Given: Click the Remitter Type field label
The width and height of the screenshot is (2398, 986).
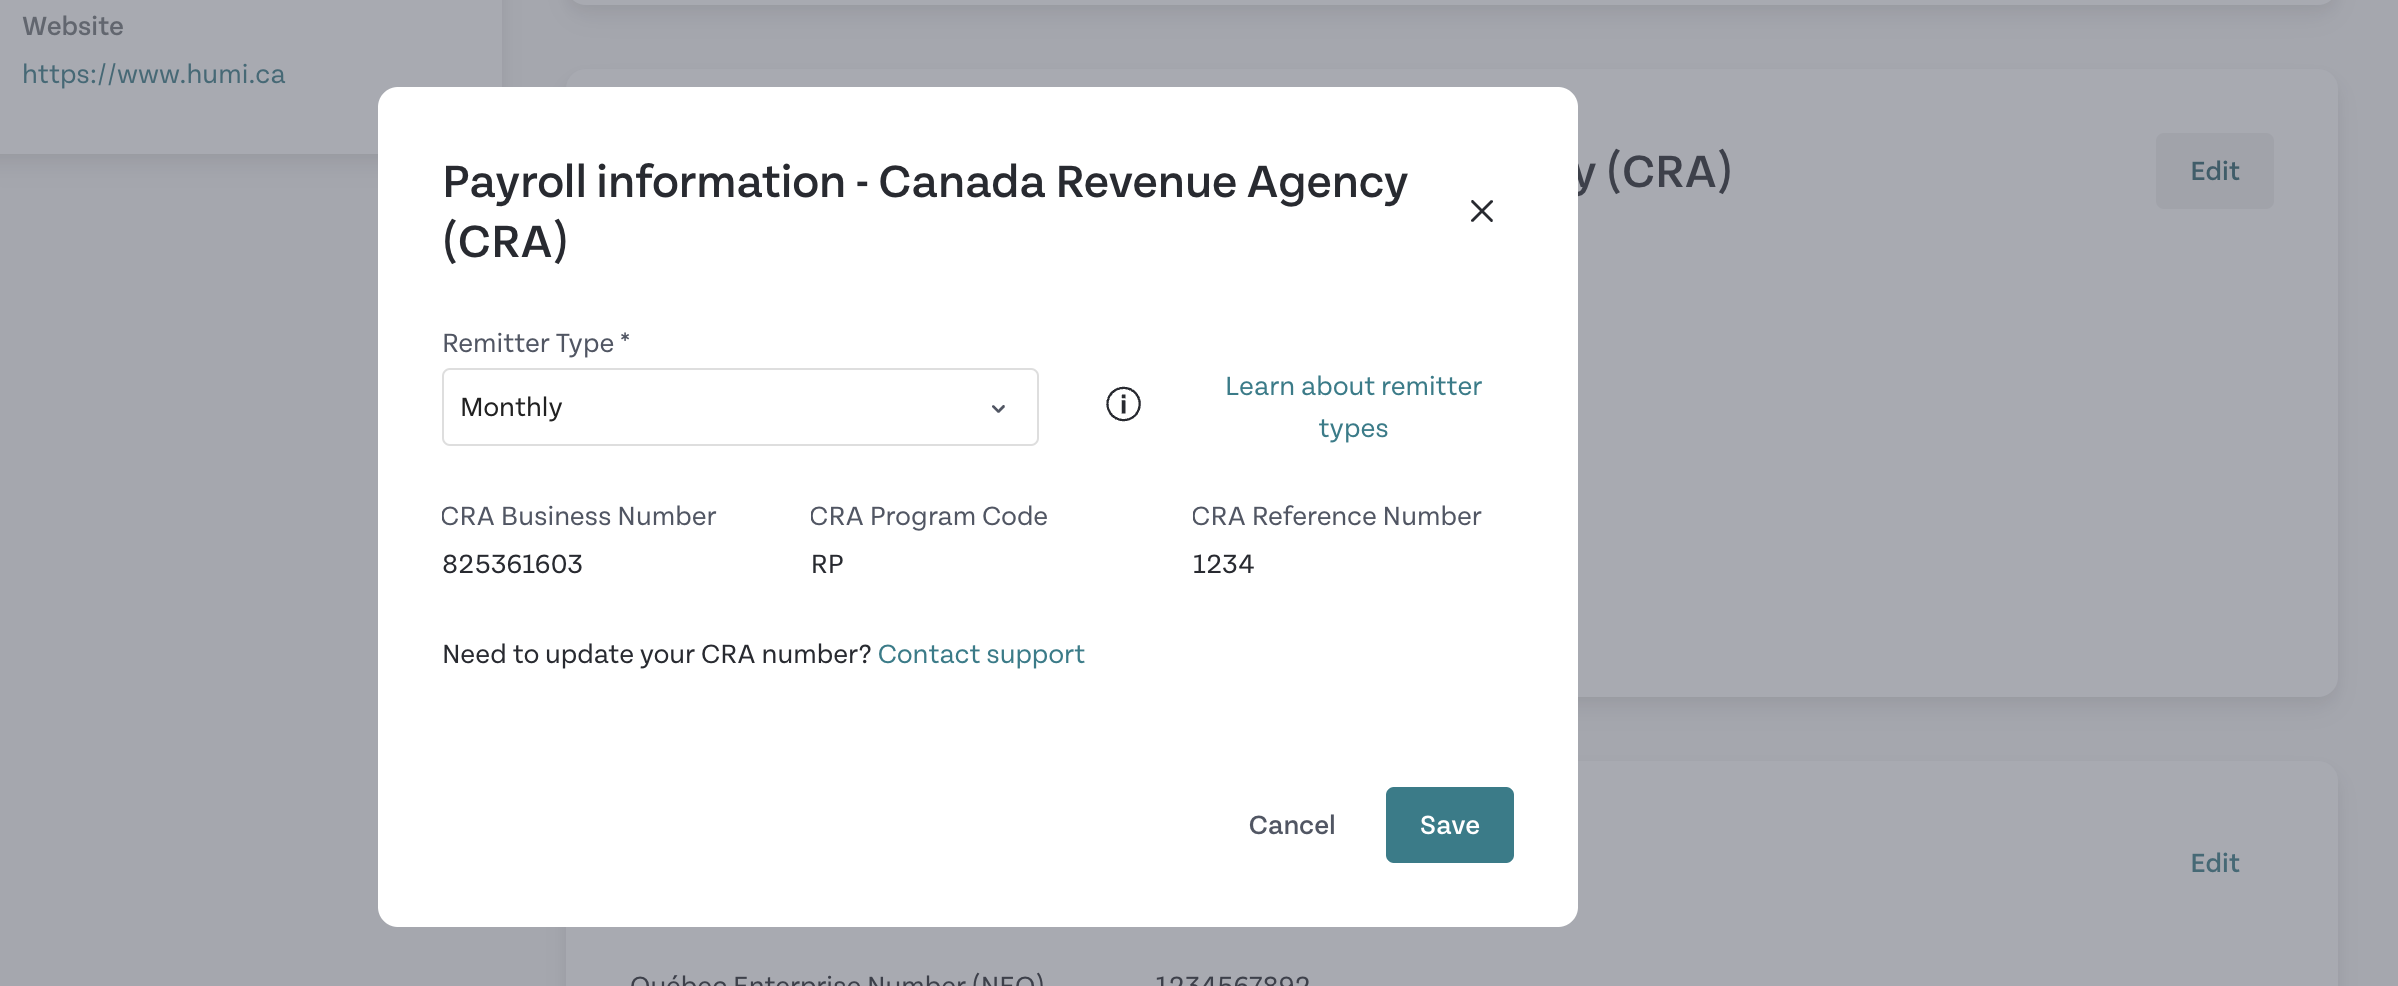Looking at the screenshot, I should pyautogui.click(x=536, y=343).
